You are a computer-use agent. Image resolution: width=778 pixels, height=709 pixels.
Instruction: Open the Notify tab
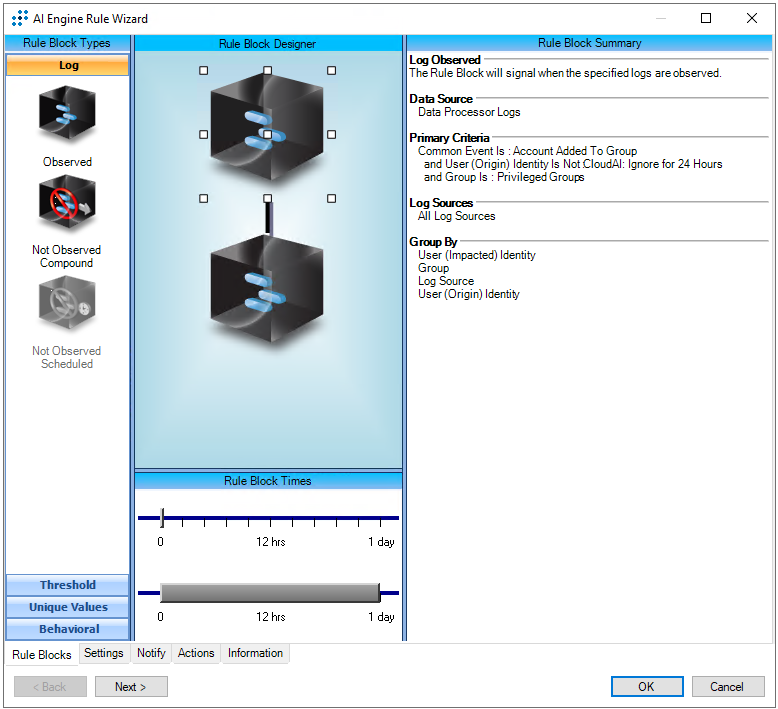pyautogui.click(x=151, y=653)
